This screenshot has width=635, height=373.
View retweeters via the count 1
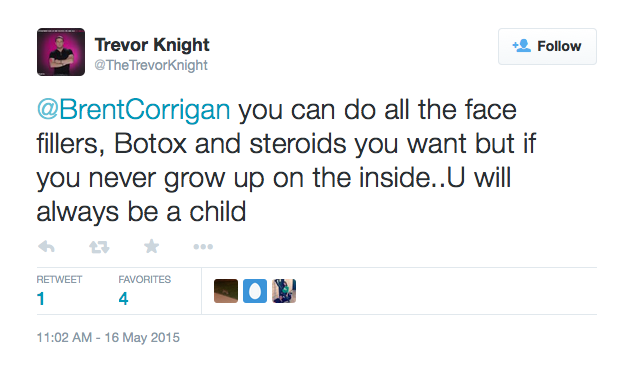40,299
